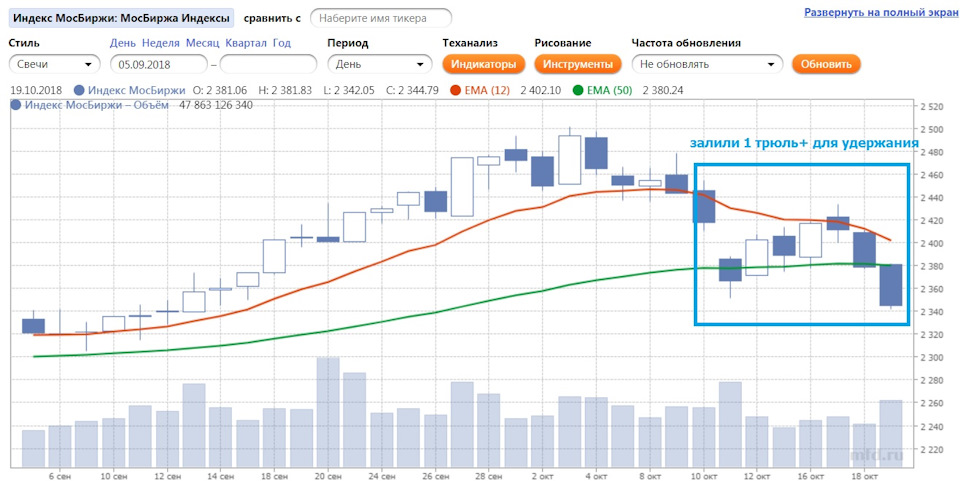Click the date '19.10.2018' in the legend
The width and height of the screenshot is (960, 481).
pyautogui.click(x=36, y=91)
